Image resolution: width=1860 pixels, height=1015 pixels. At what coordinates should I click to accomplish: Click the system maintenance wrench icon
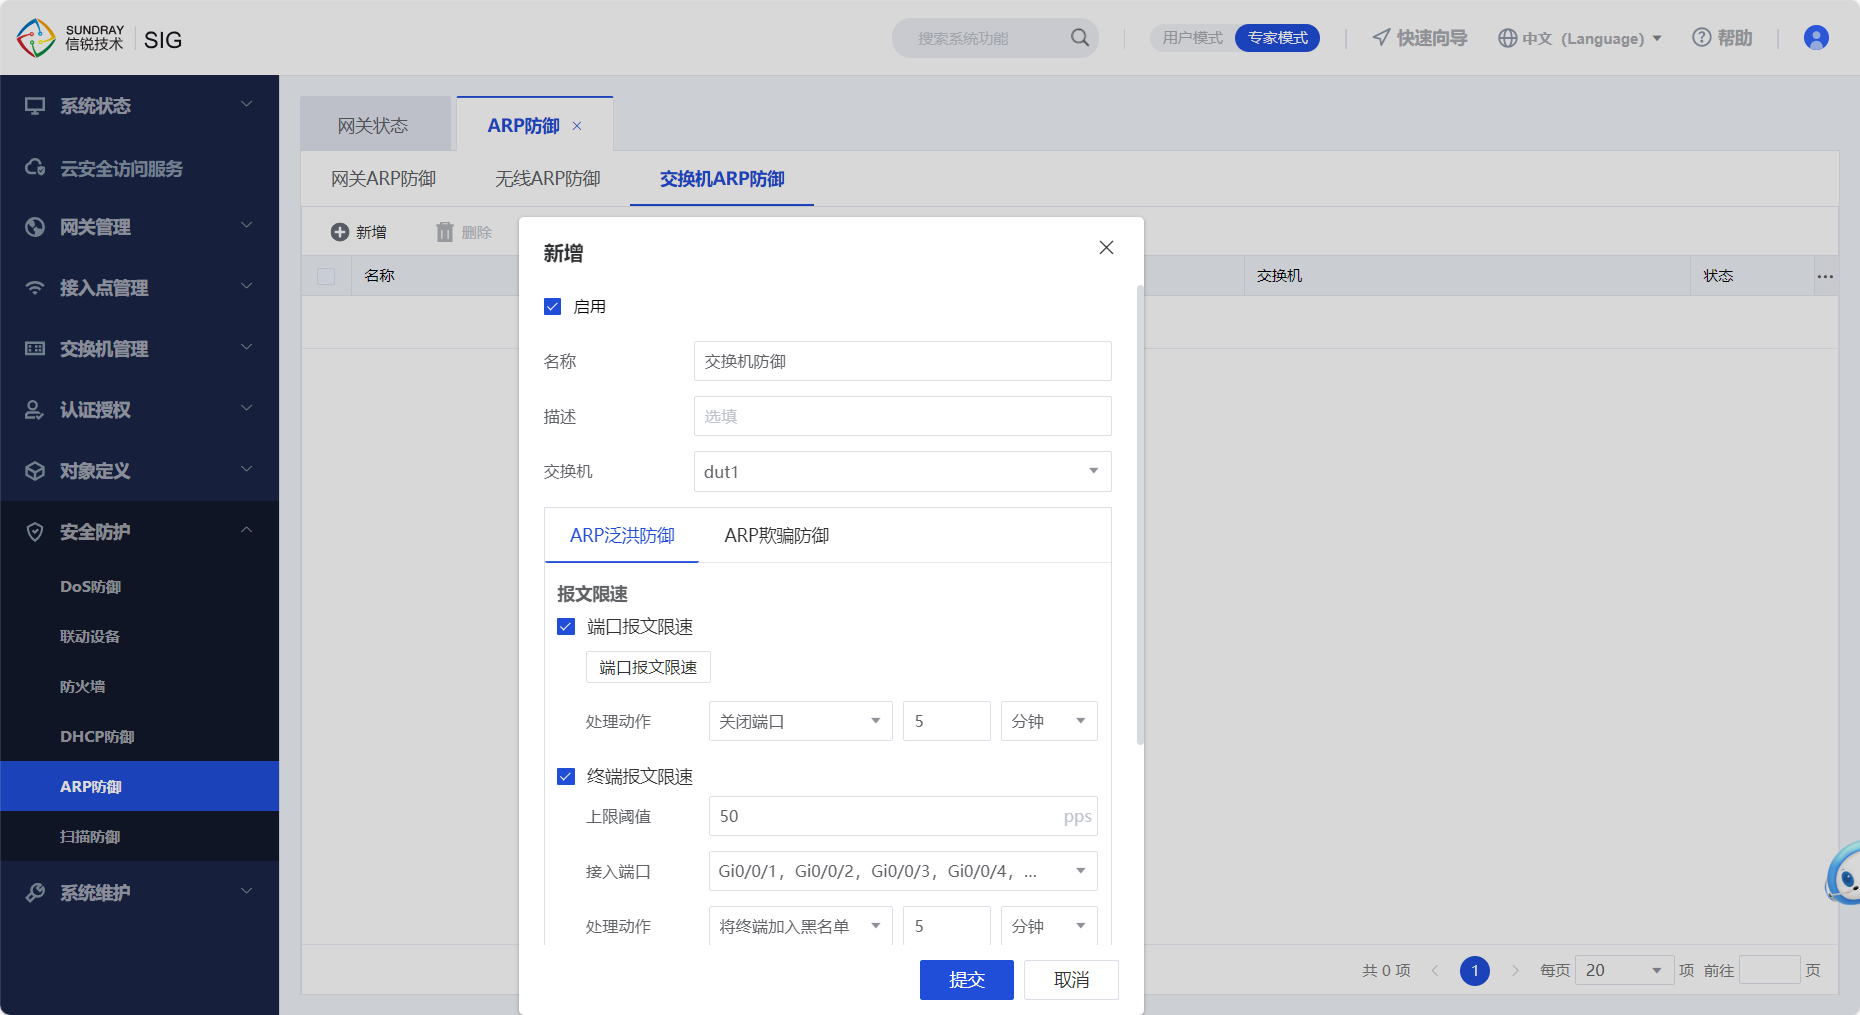[x=35, y=893]
